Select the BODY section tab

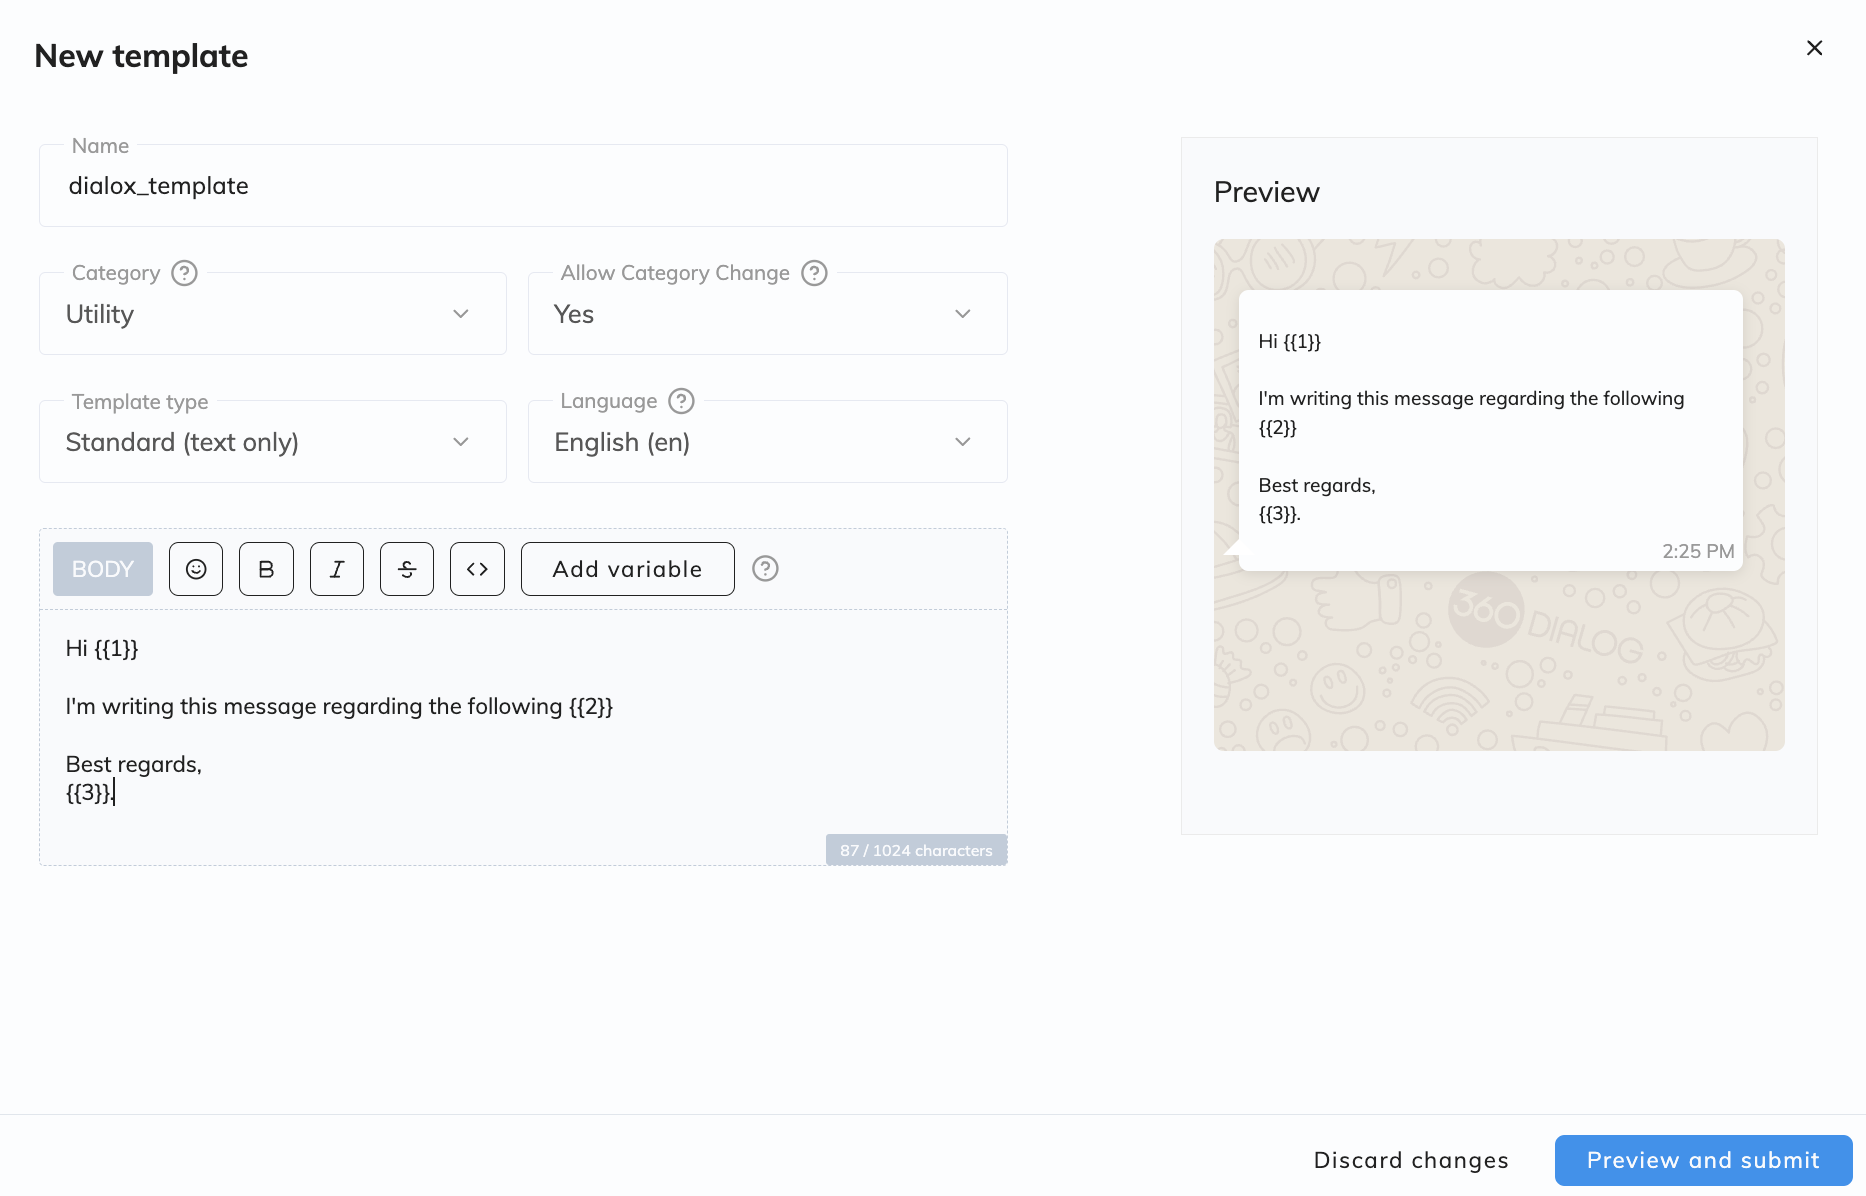tap(103, 569)
